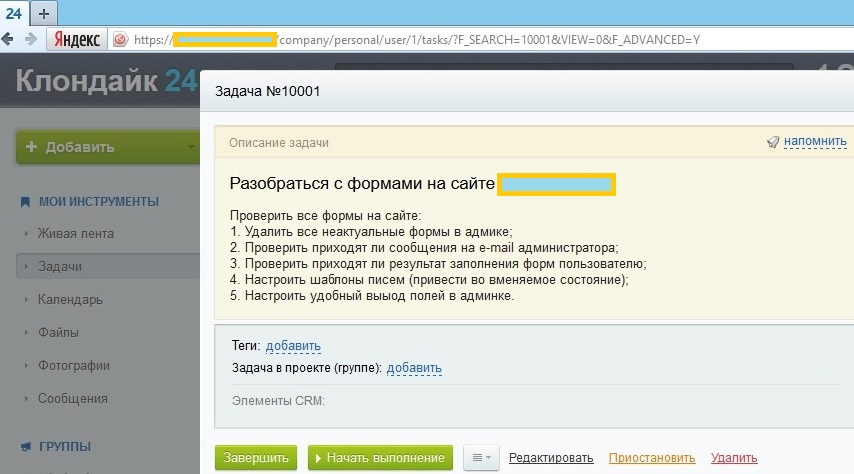Click line 4. Настроить шаблоны писем

[x=429, y=279]
